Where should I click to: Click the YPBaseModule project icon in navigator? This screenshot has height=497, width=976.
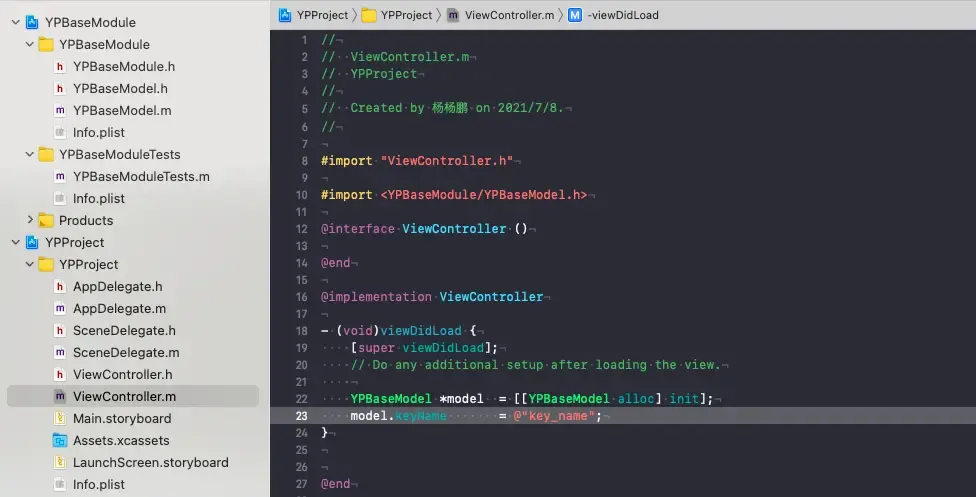pyautogui.click(x=32, y=23)
